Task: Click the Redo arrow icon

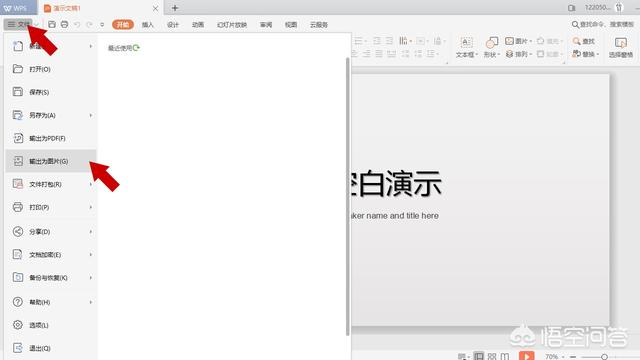Action: click(x=89, y=24)
